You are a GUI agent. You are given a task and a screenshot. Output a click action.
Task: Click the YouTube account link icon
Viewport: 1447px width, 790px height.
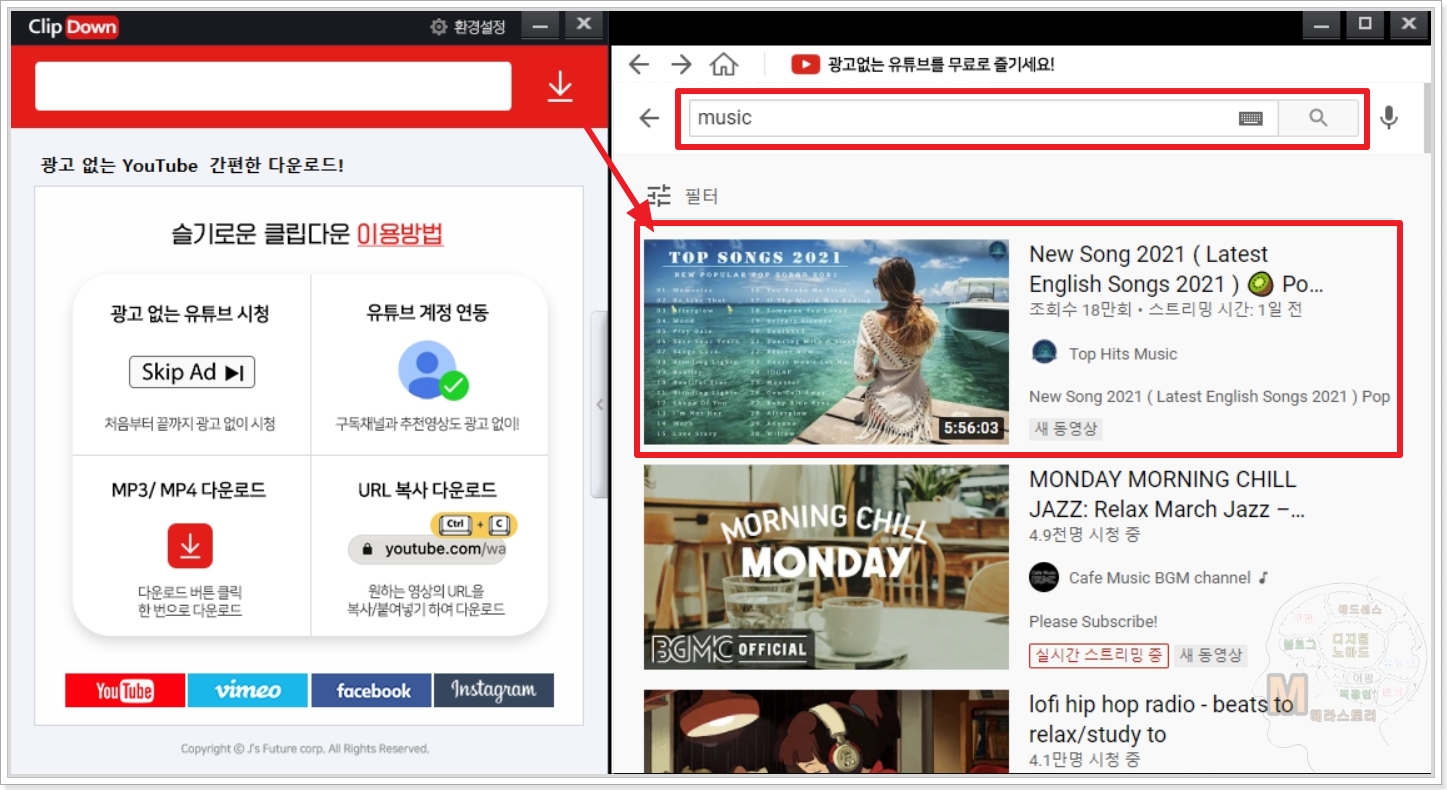[x=433, y=371]
